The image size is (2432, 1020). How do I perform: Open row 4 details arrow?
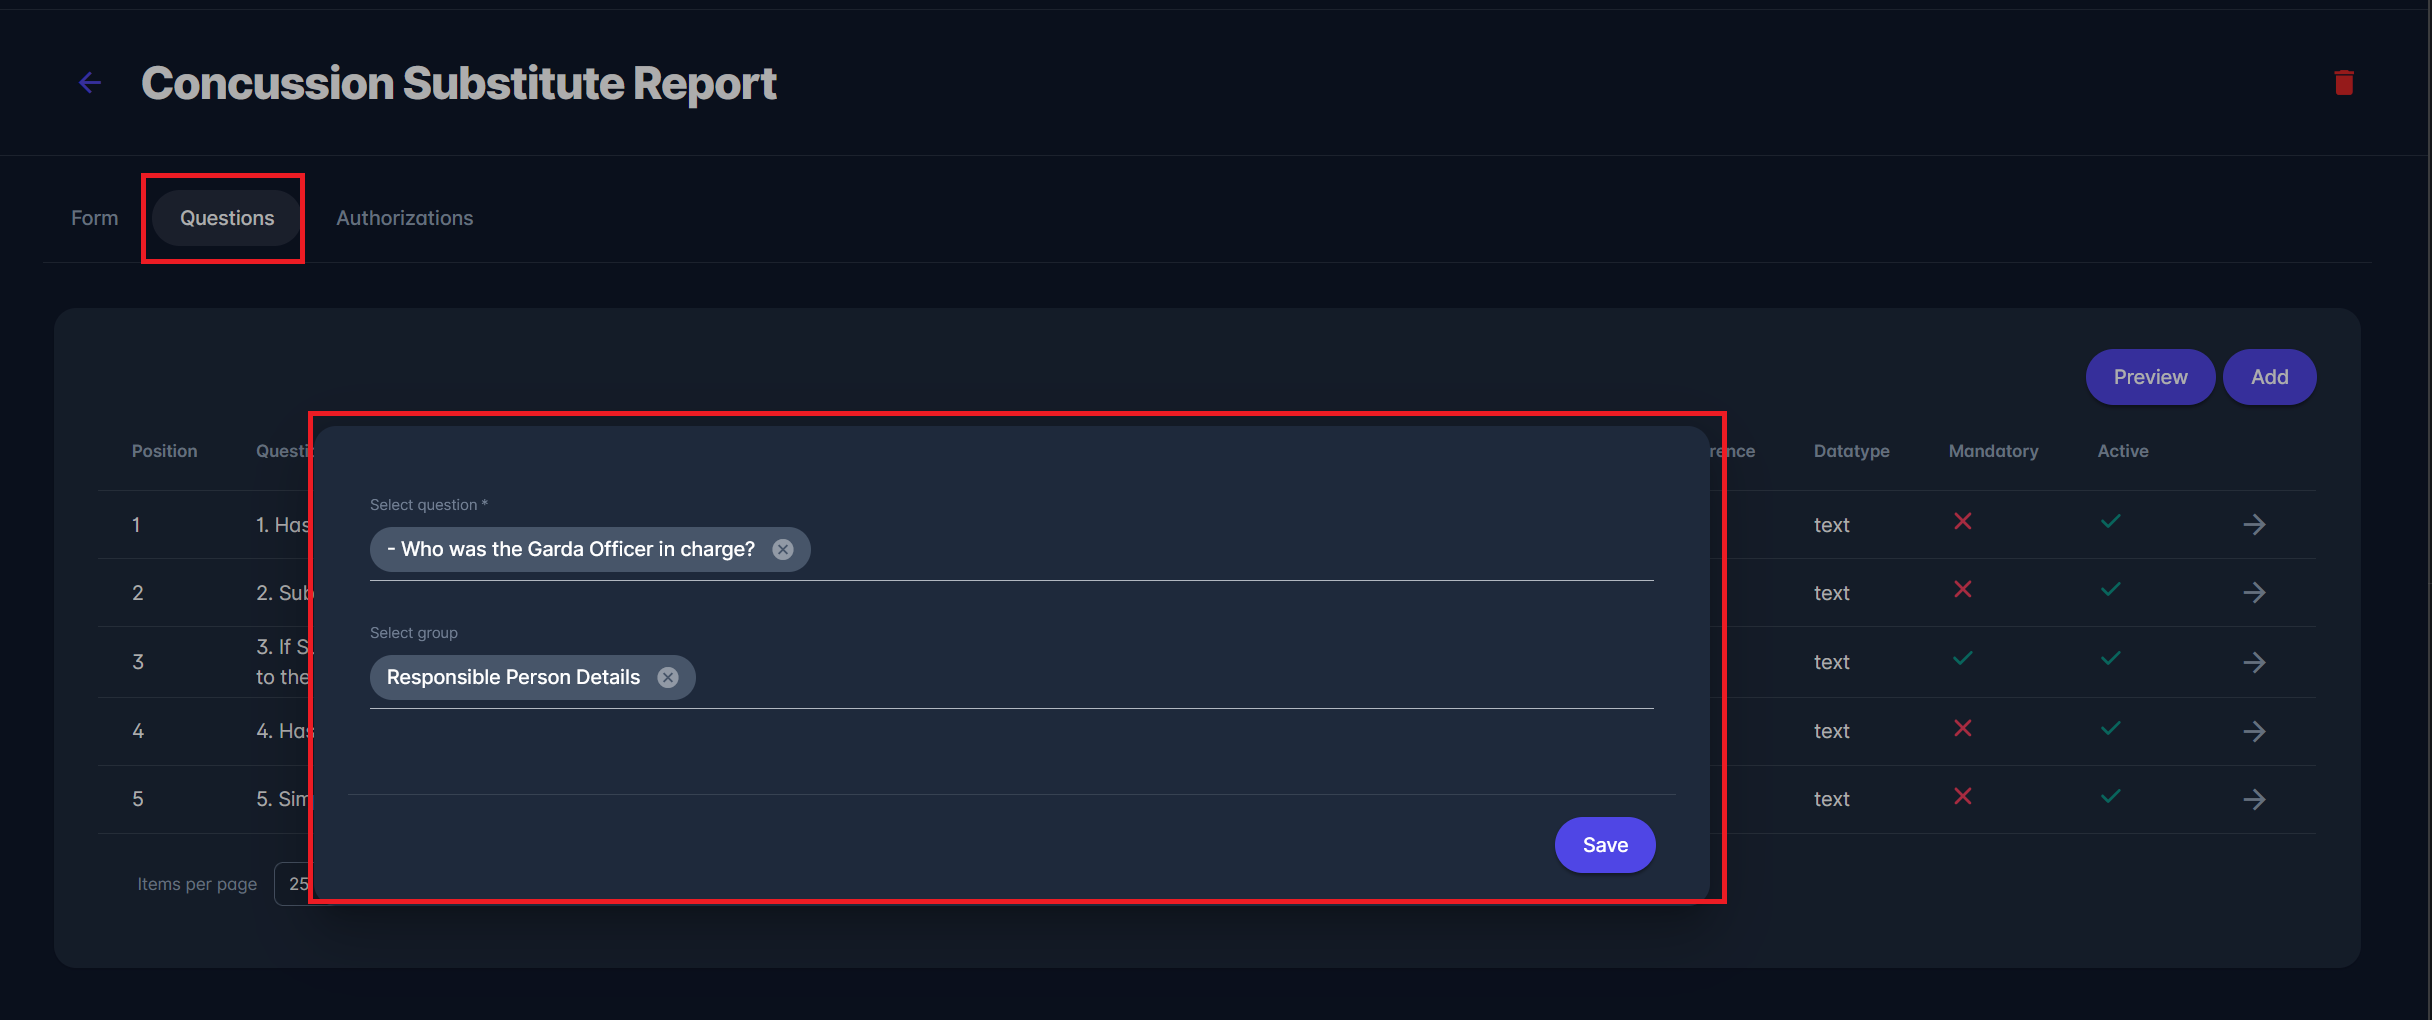click(x=2254, y=731)
